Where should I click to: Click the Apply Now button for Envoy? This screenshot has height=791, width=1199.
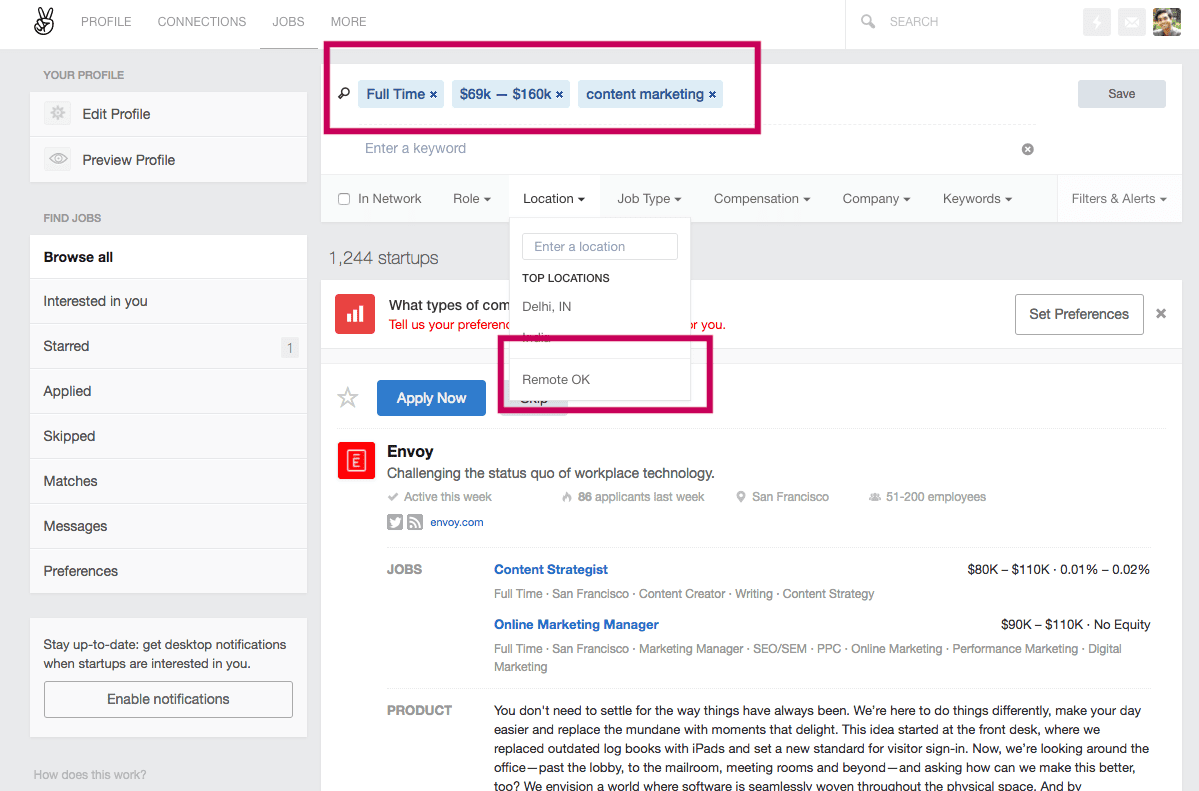[x=431, y=397]
